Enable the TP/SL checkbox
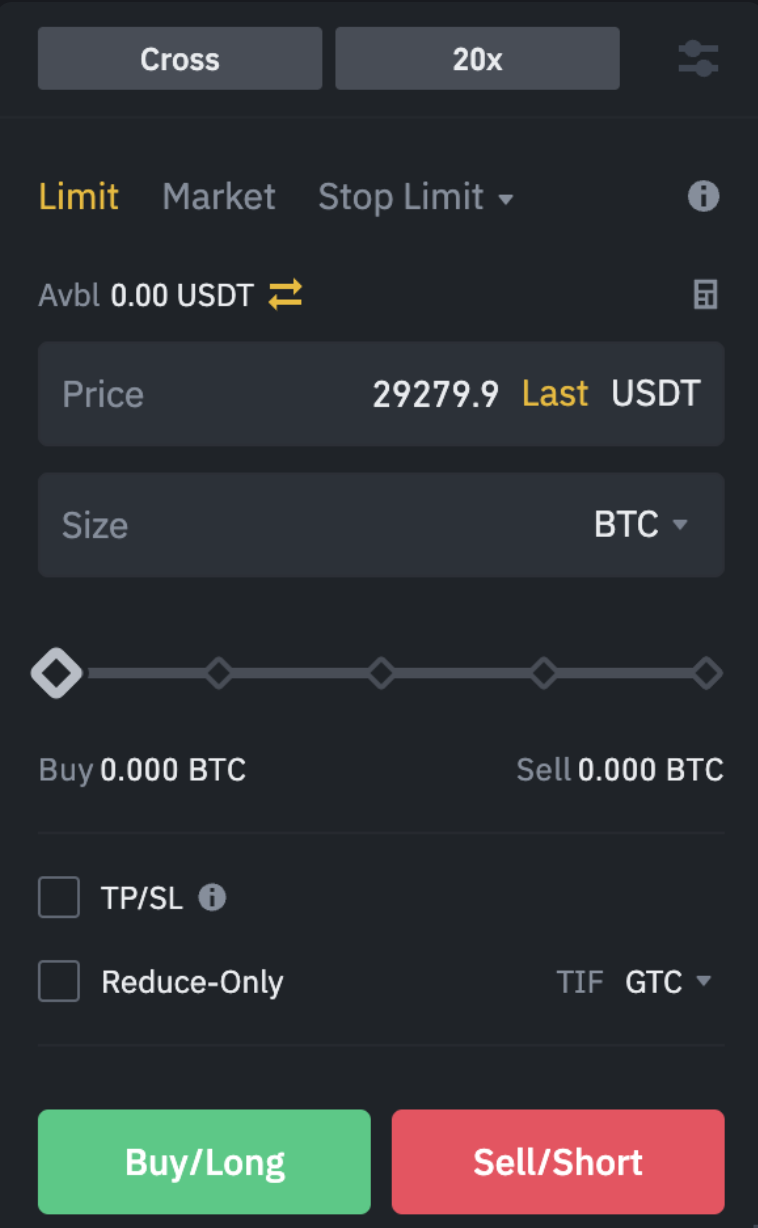Image resolution: width=758 pixels, height=1228 pixels. click(x=59, y=897)
